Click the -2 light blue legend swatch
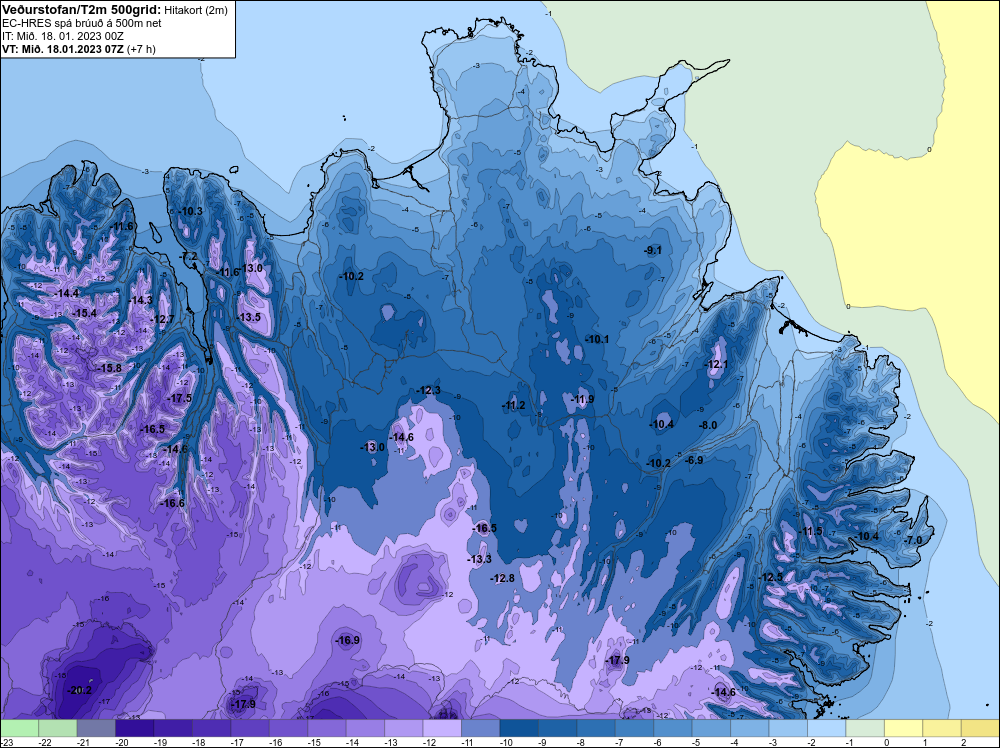Screen dimensions: 1000x748 pyautogui.click(x=827, y=728)
